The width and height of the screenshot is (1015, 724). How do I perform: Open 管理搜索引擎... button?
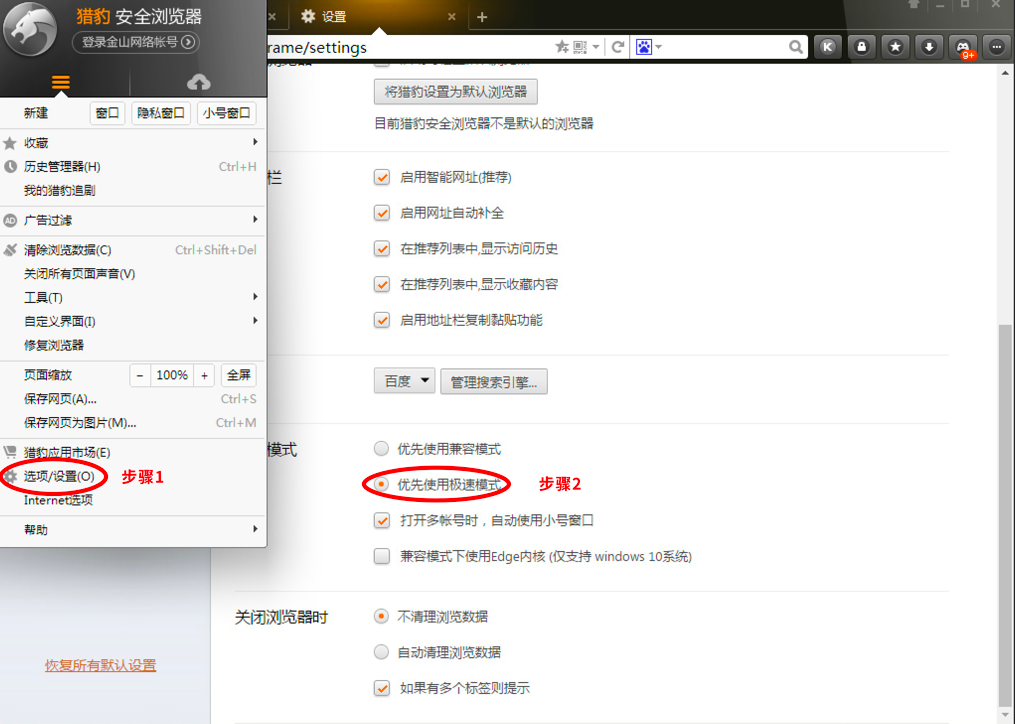pos(494,382)
